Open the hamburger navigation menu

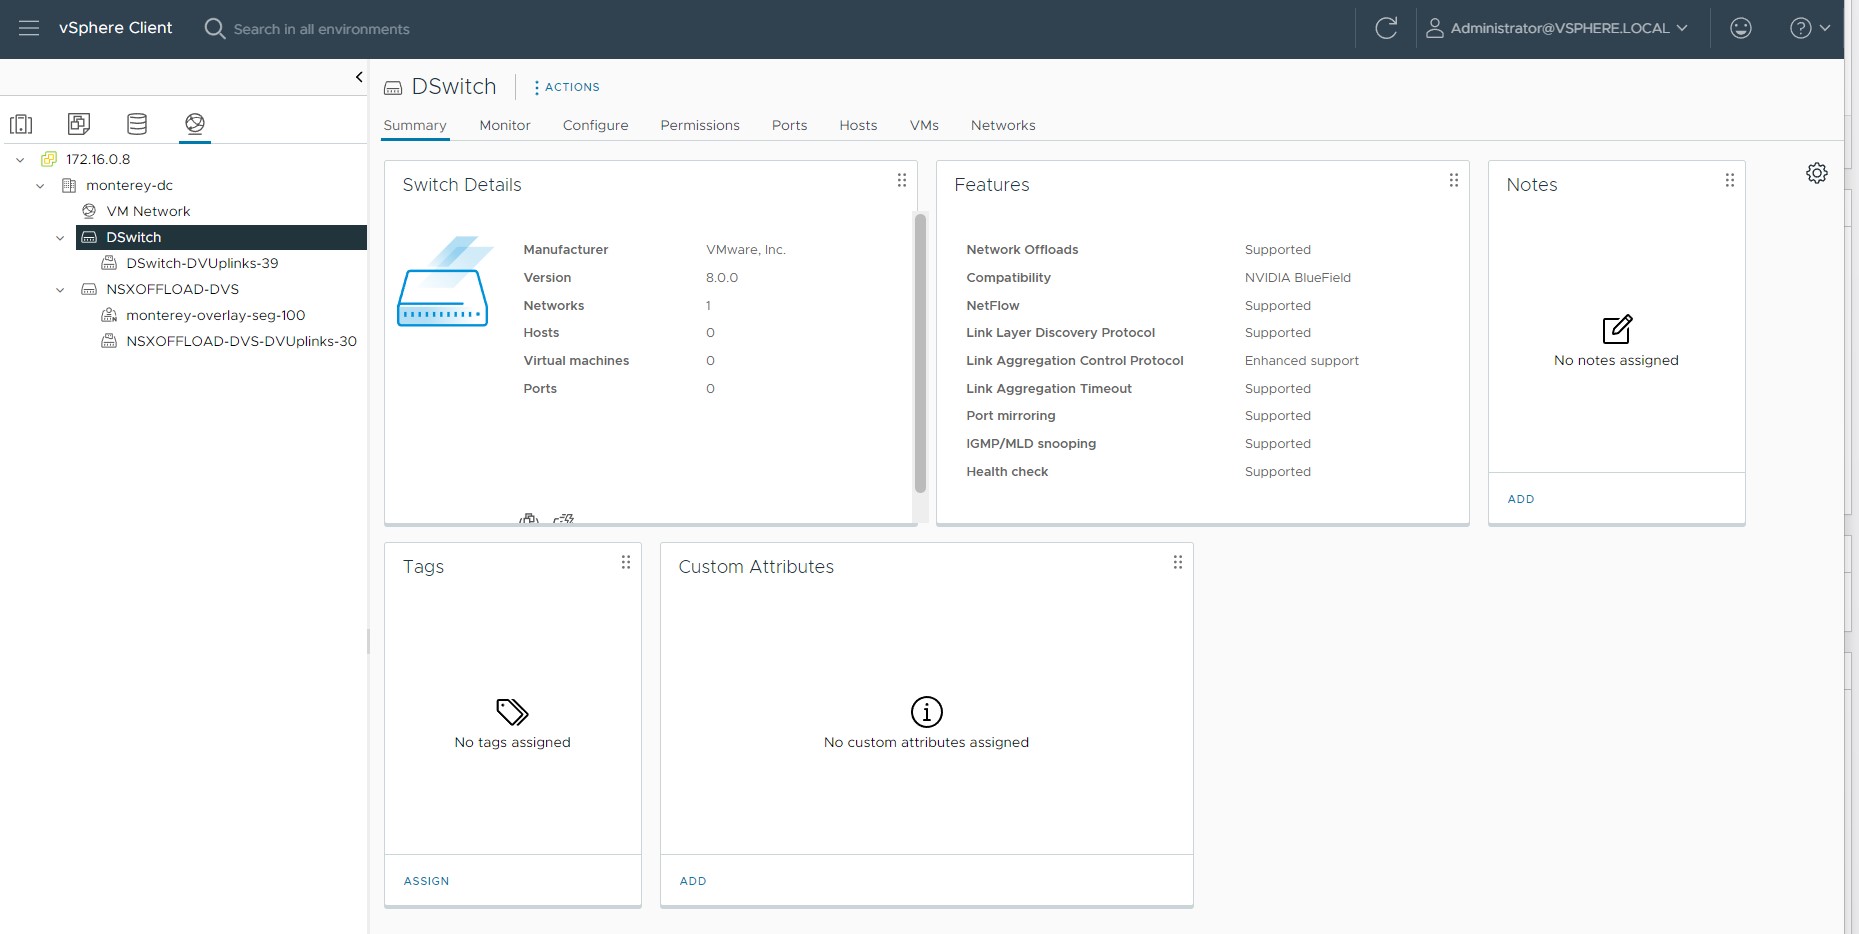pyautogui.click(x=29, y=28)
